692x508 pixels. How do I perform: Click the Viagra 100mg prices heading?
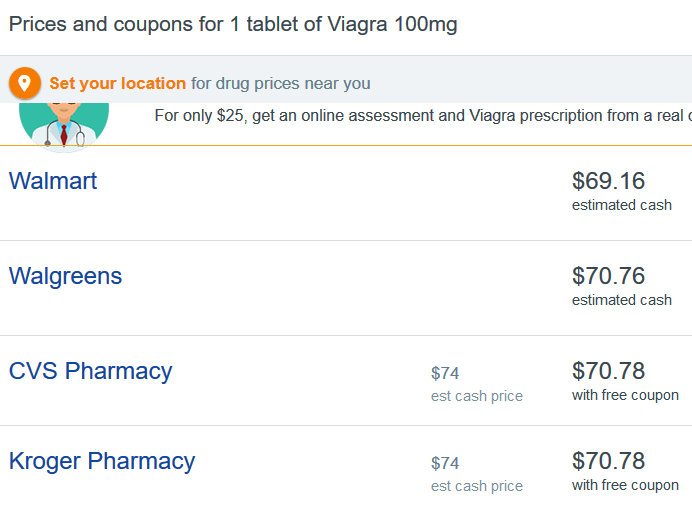[233, 24]
